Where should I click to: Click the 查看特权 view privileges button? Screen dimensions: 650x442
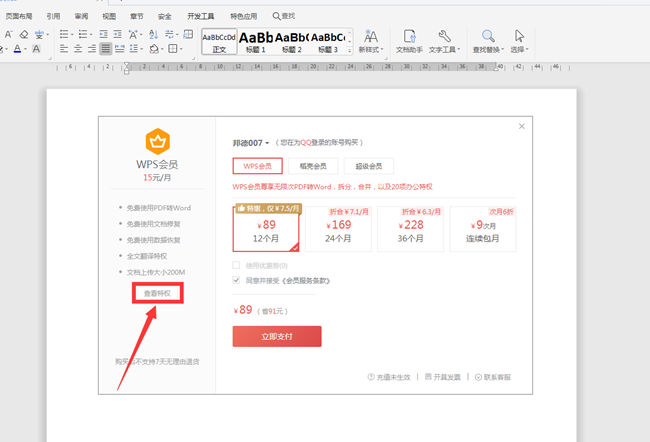click(157, 294)
